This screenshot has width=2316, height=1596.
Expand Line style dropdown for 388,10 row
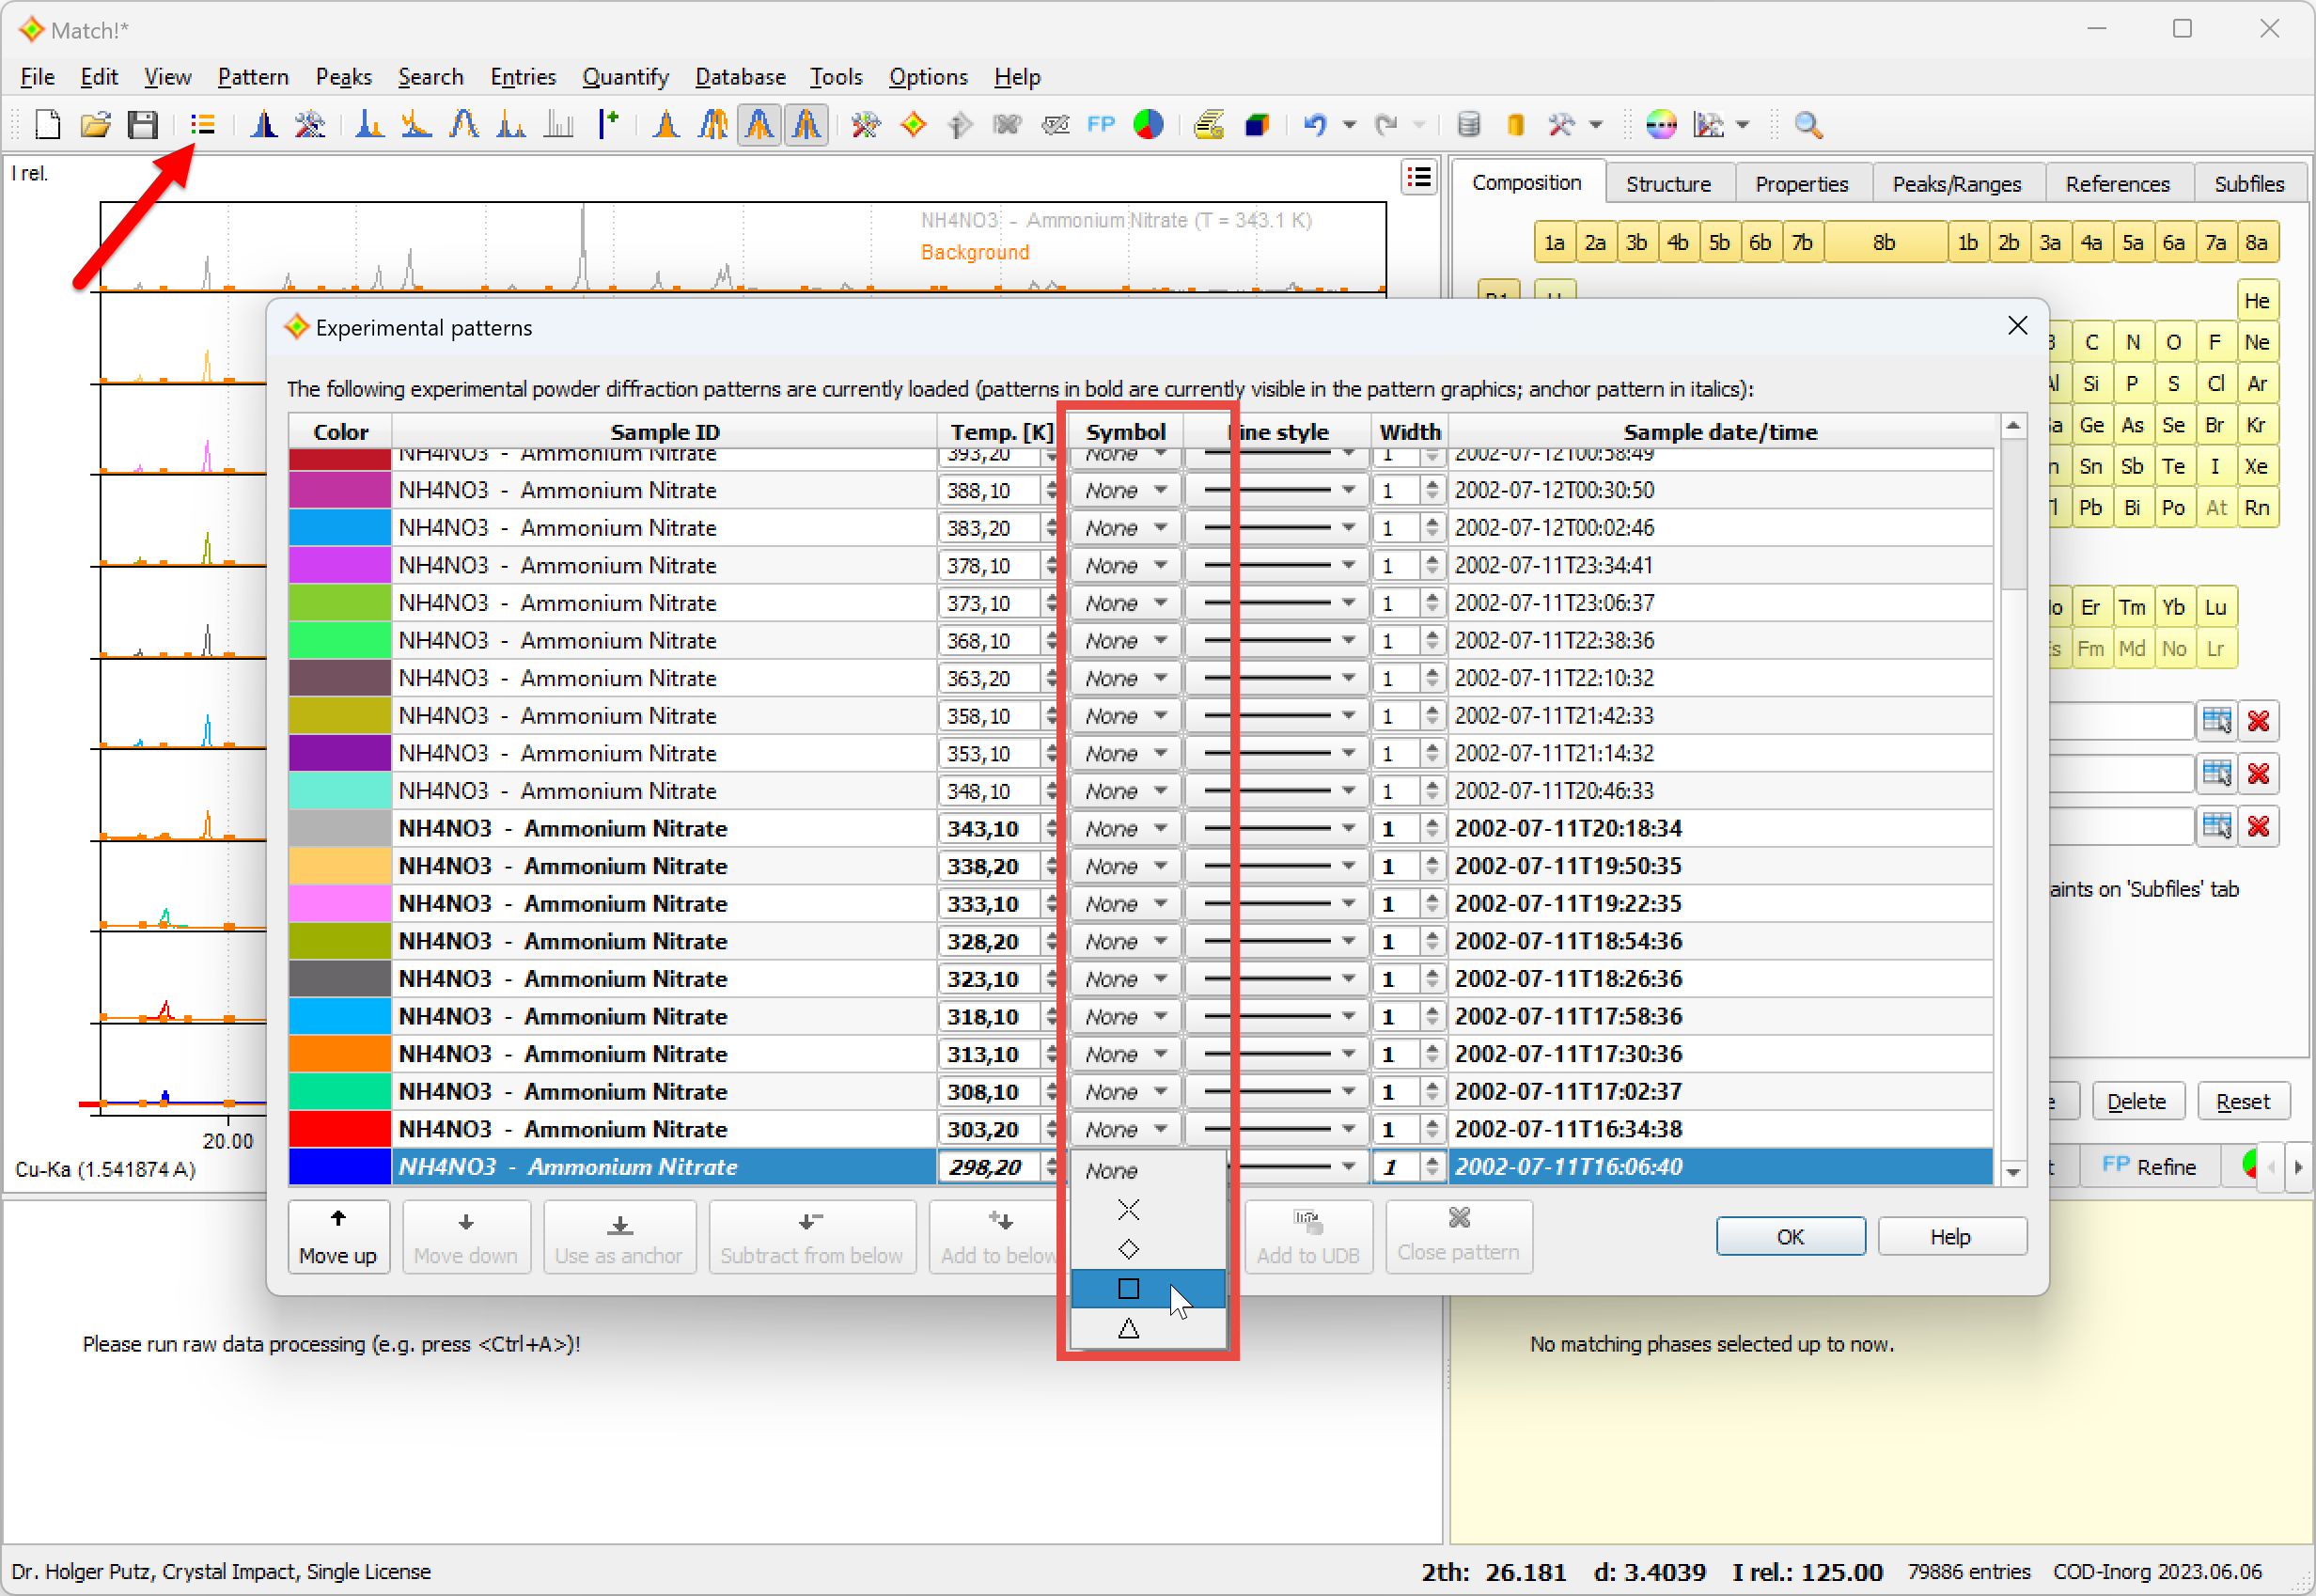coord(1348,490)
